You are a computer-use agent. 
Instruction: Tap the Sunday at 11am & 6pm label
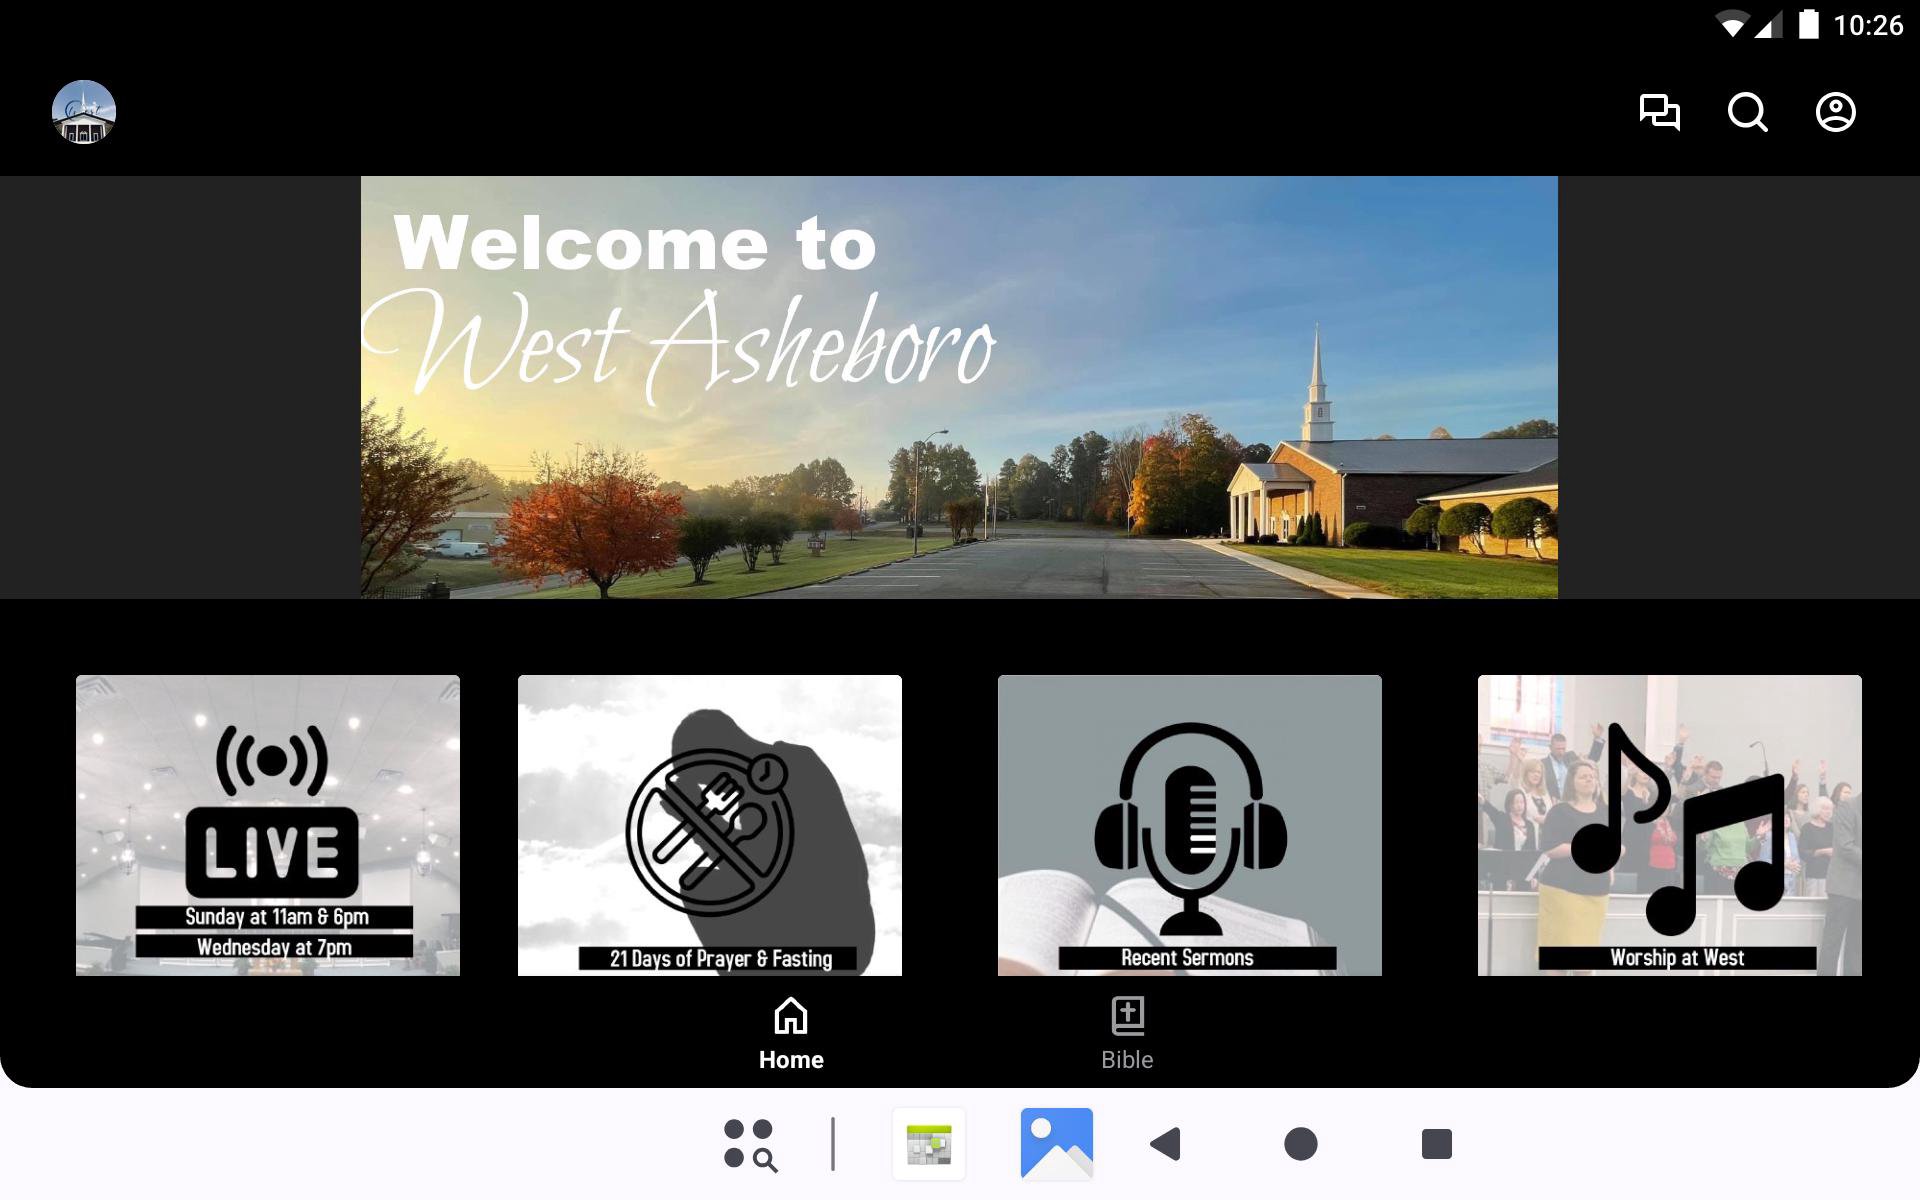click(275, 917)
